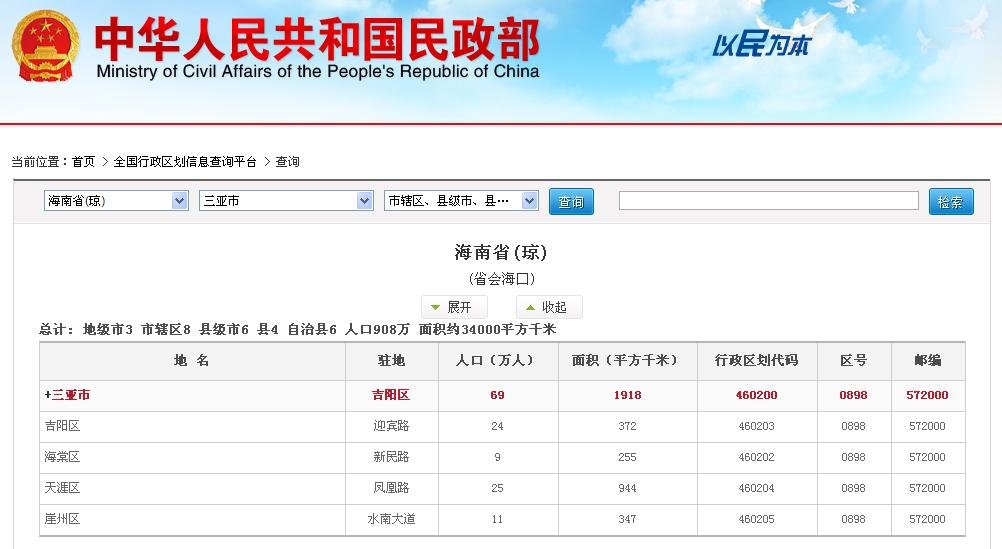Open the 市辖区、县级市 type dropdown
The image size is (1002, 549).
(x=460, y=201)
